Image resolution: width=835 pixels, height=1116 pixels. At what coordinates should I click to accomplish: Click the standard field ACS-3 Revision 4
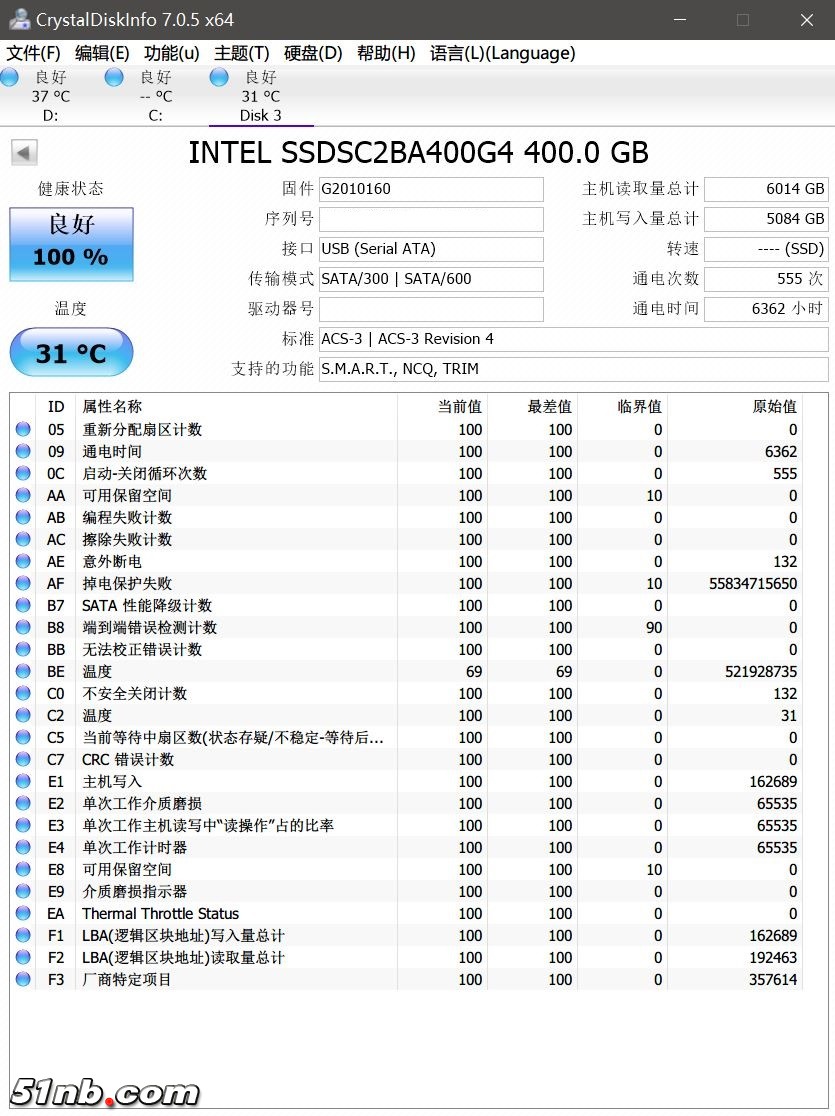tap(574, 339)
